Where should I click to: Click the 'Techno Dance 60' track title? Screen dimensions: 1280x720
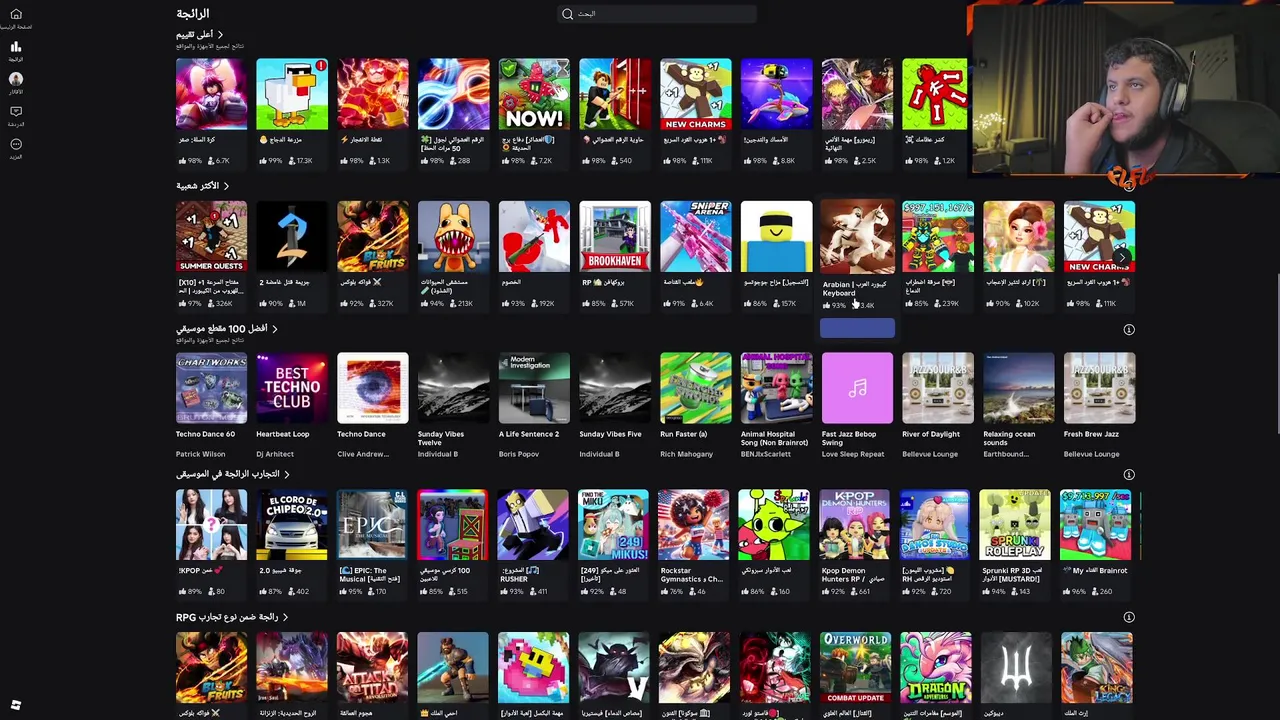pyautogui.click(x=206, y=434)
